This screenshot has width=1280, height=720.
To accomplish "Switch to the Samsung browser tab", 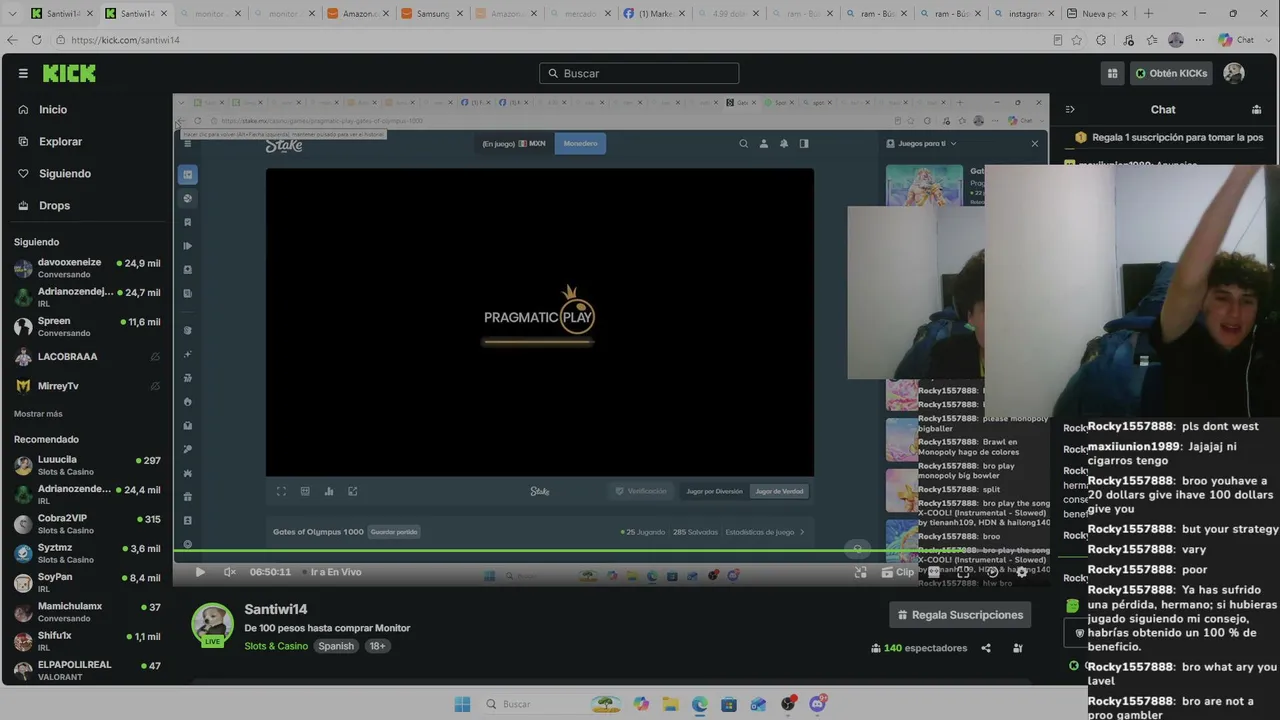I will pos(432,14).
